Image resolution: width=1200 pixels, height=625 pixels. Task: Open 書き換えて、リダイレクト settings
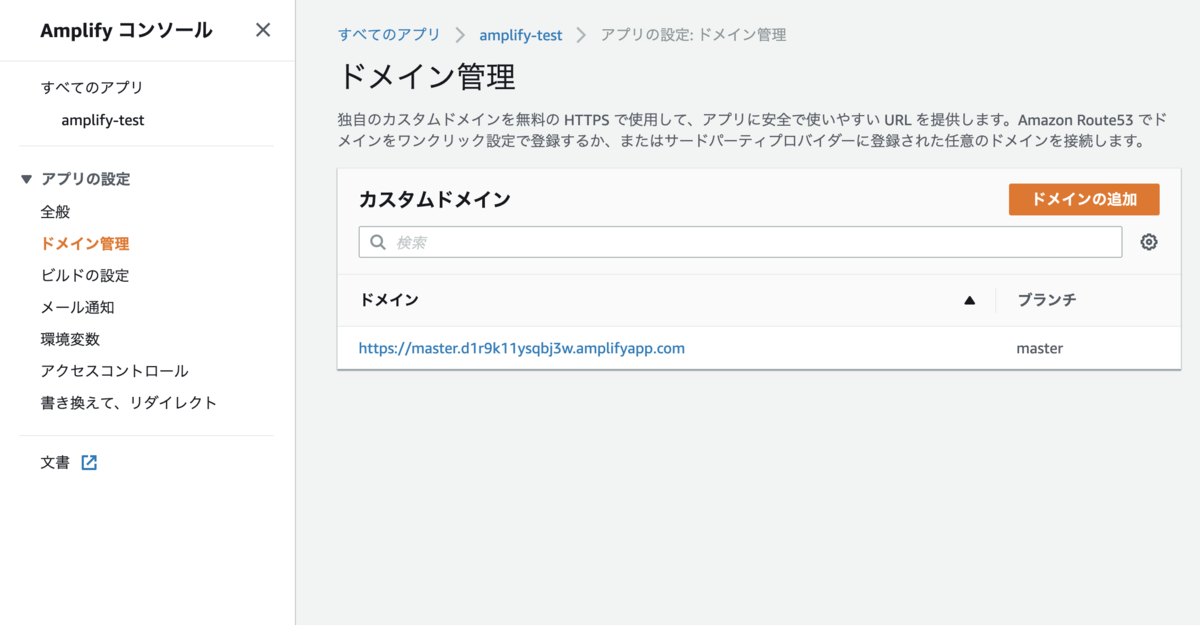(x=129, y=403)
